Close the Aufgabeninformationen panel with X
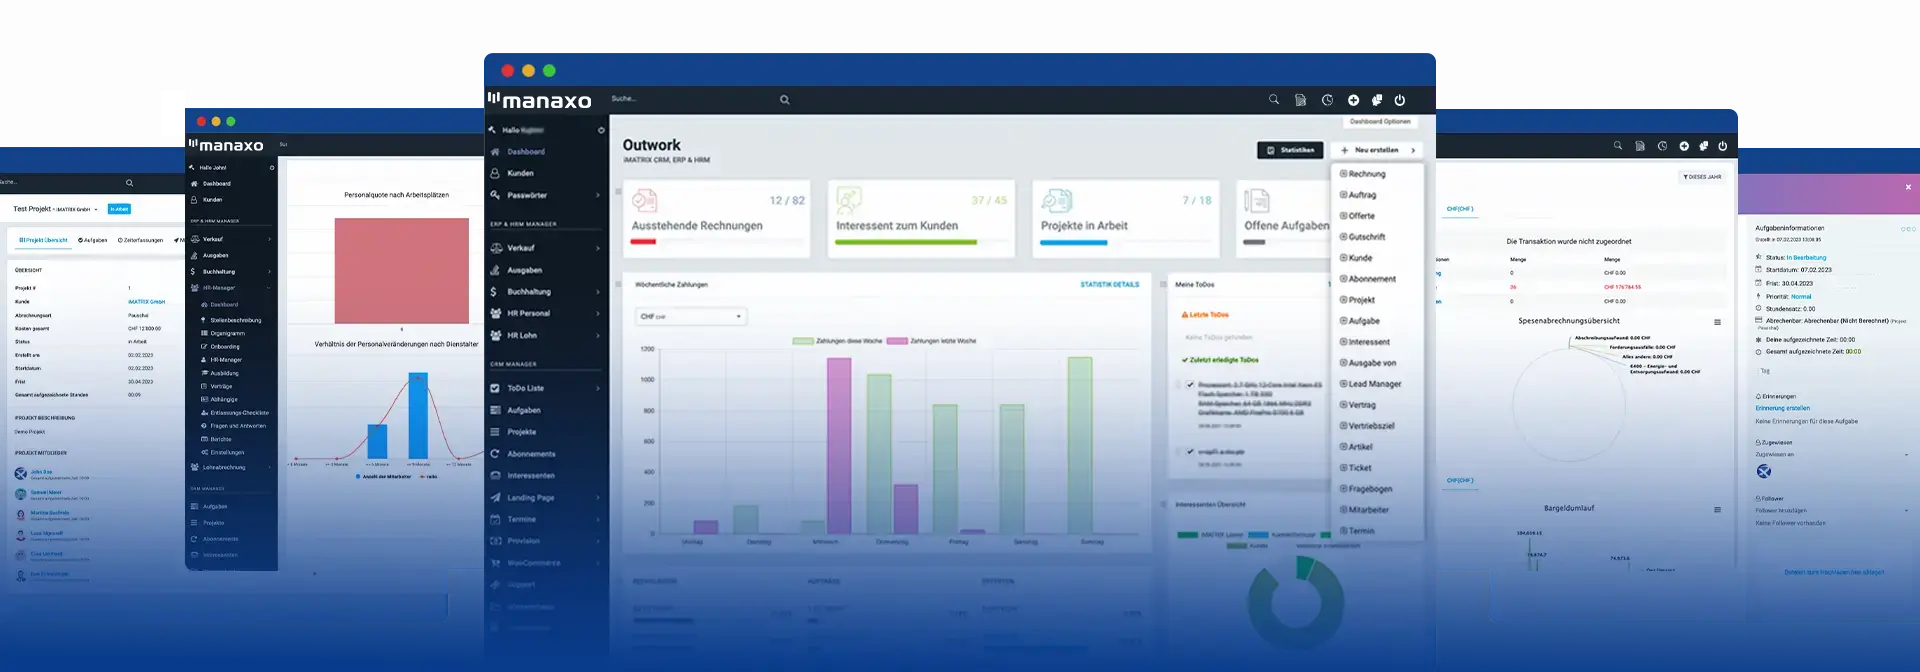 tap(1908, 187)
